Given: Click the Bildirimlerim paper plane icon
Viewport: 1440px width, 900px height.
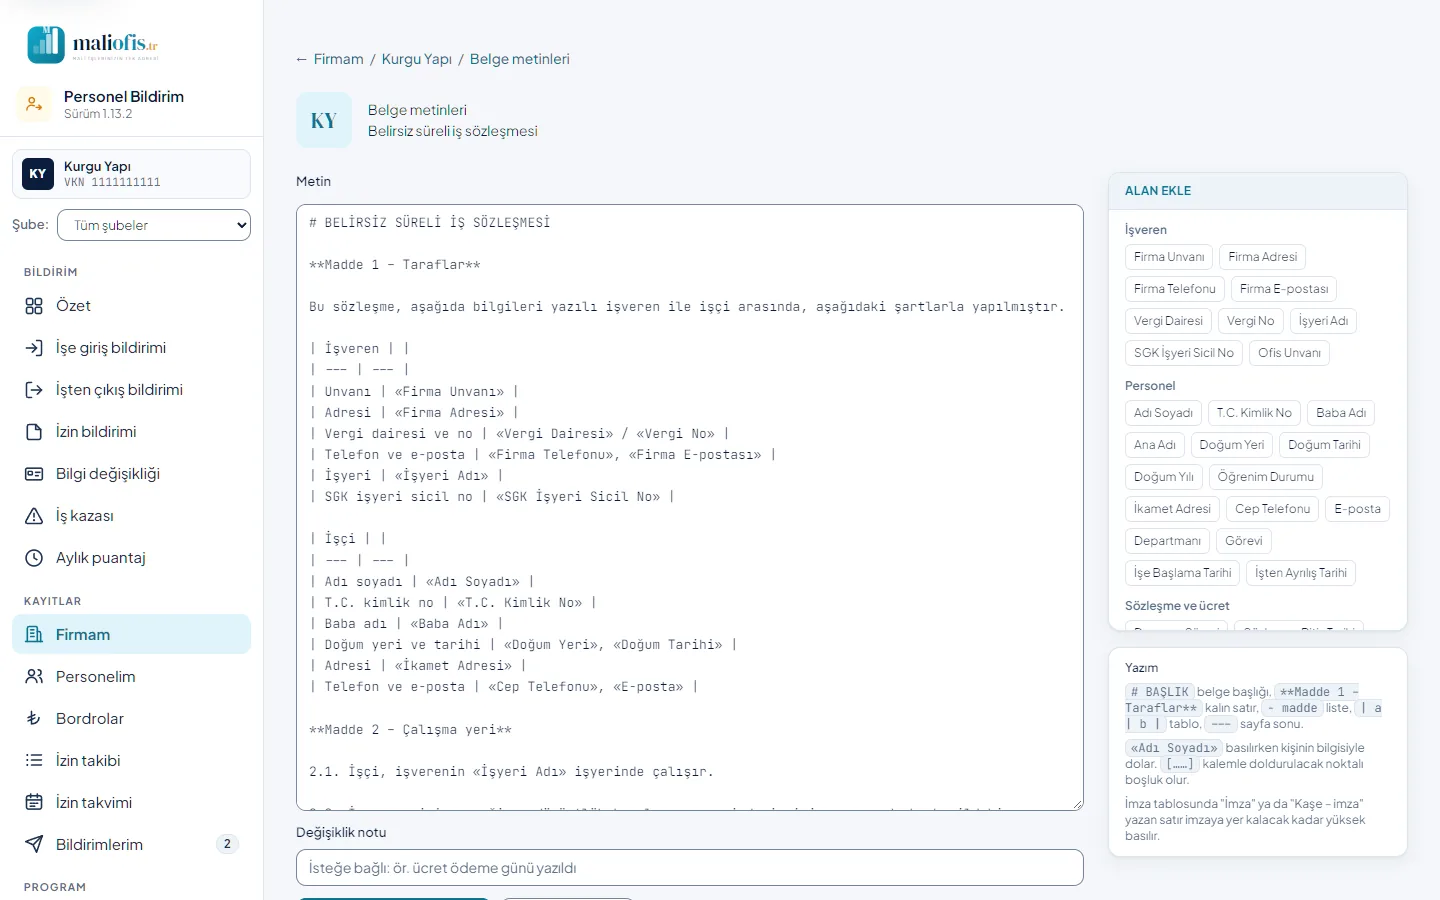Looking at the screenshot, I should (34, 845).
